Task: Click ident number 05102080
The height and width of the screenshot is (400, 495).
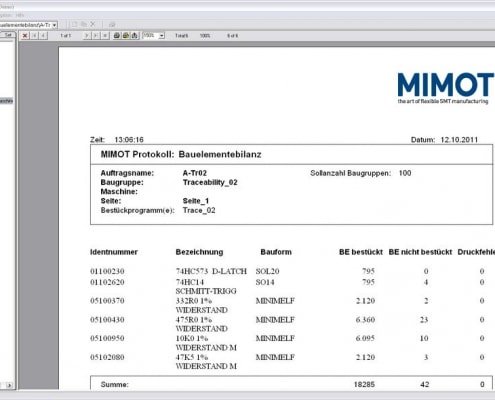Action: coord(107,357)
